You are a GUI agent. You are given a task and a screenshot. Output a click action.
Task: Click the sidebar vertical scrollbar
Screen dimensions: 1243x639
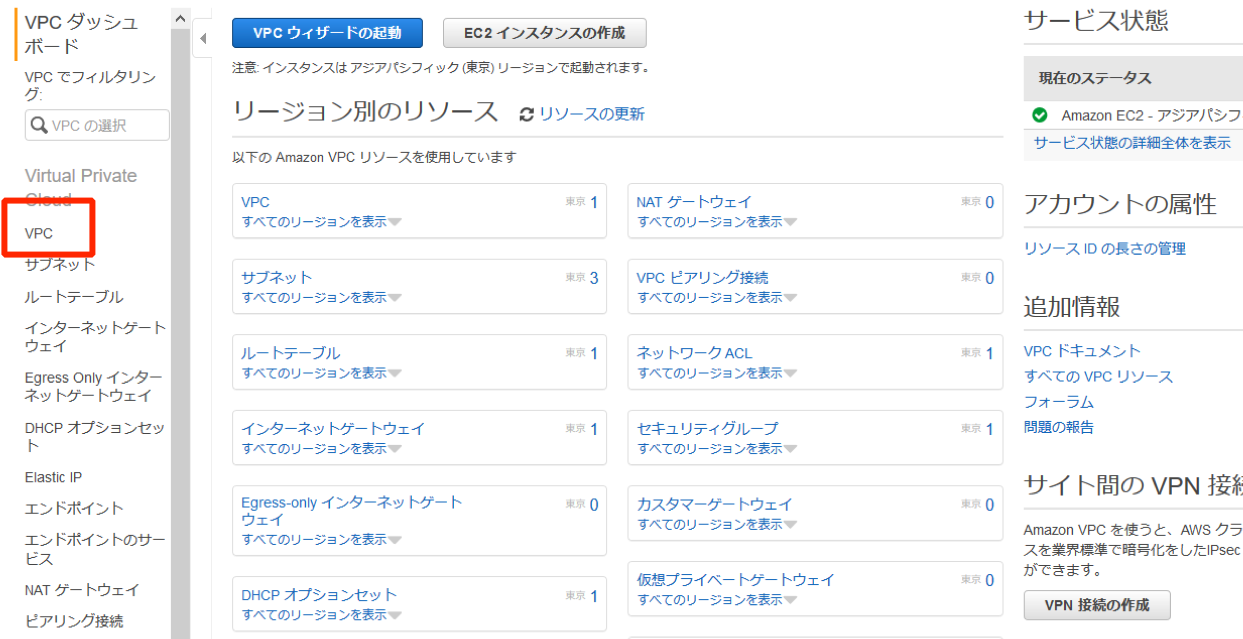tap(180, 333)
